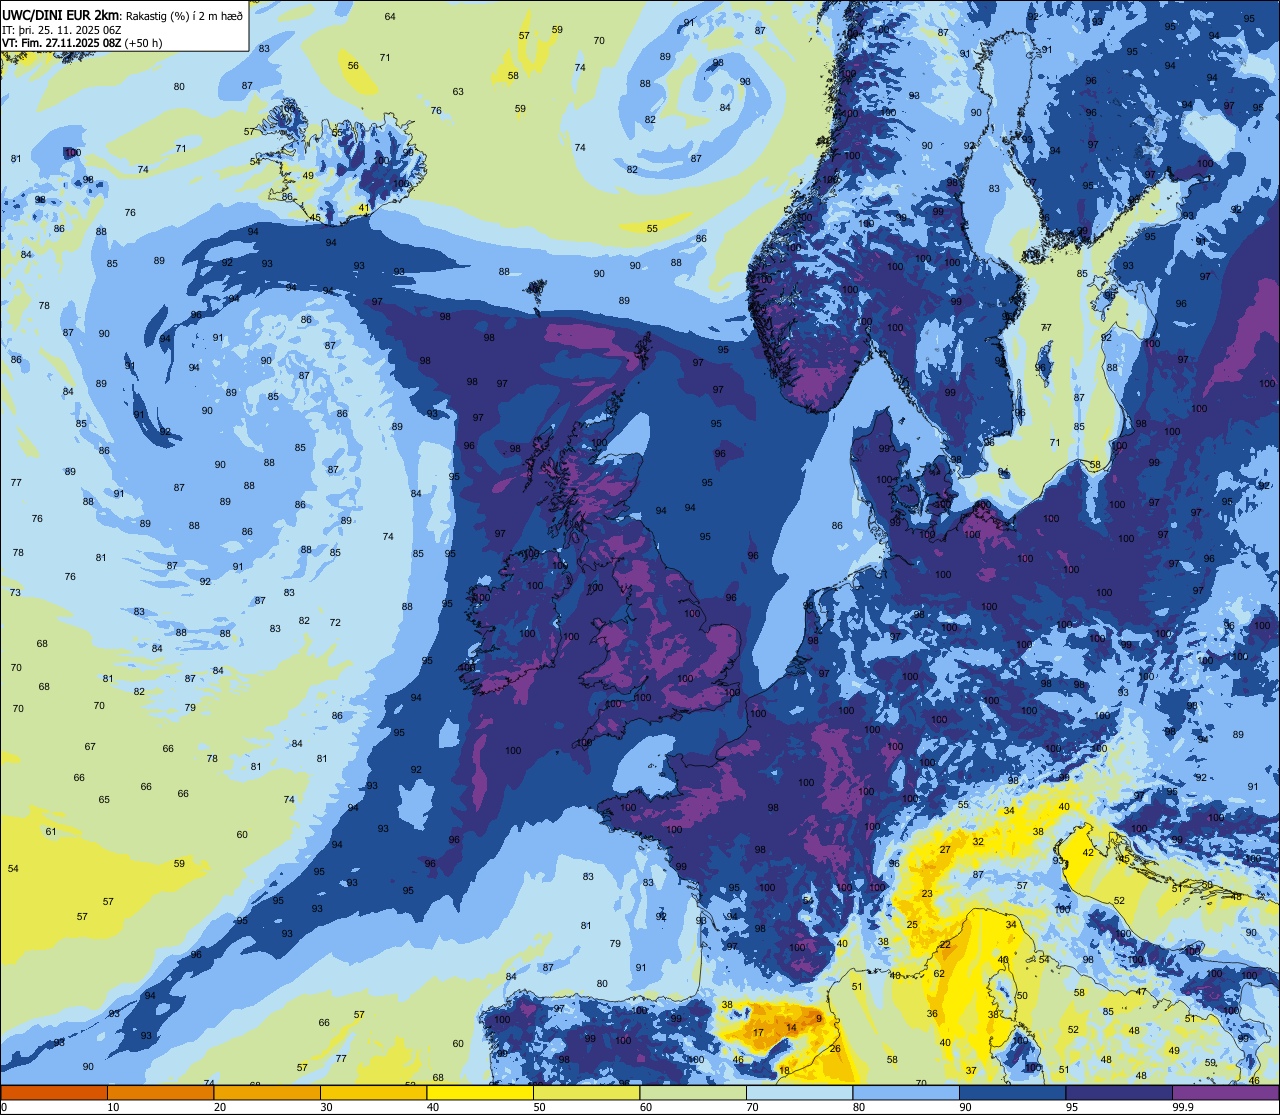The width and height of the screenshot is (1280, 1115).
Task: Click the 20–30% amber legend swatch
Action: coord(267,1092)
